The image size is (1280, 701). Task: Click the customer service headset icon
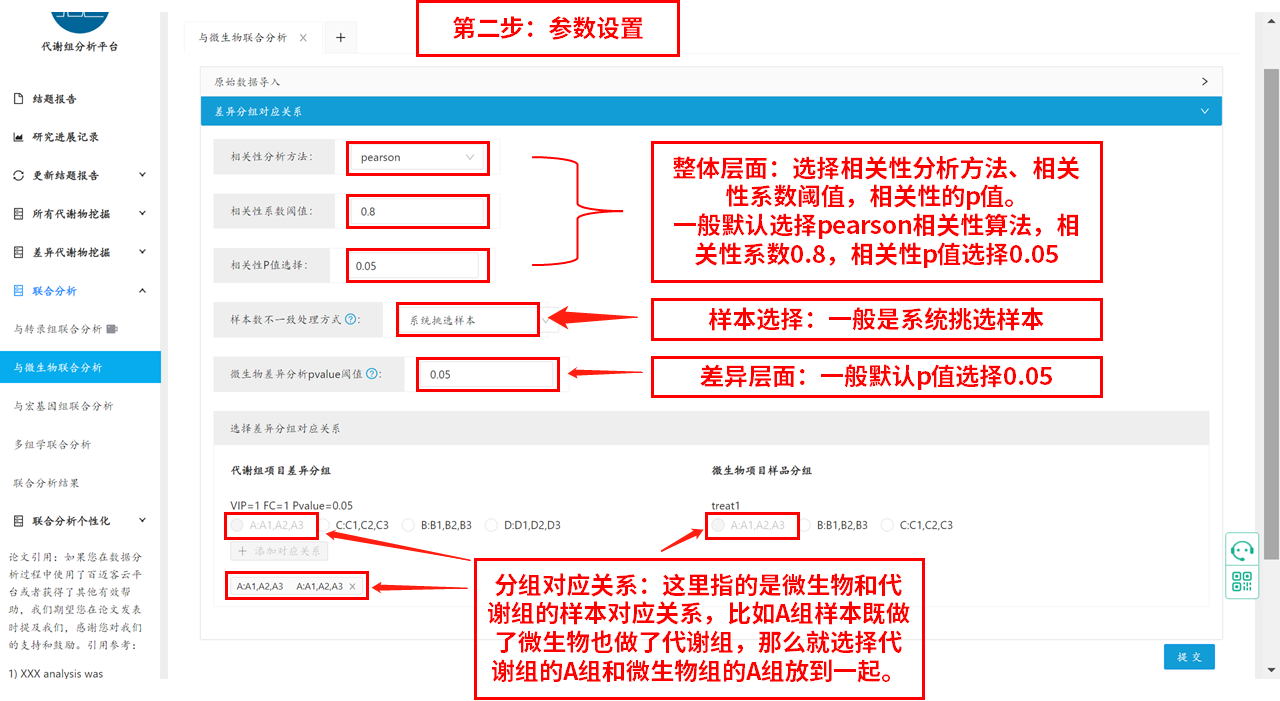click(x=1242, y=550)
